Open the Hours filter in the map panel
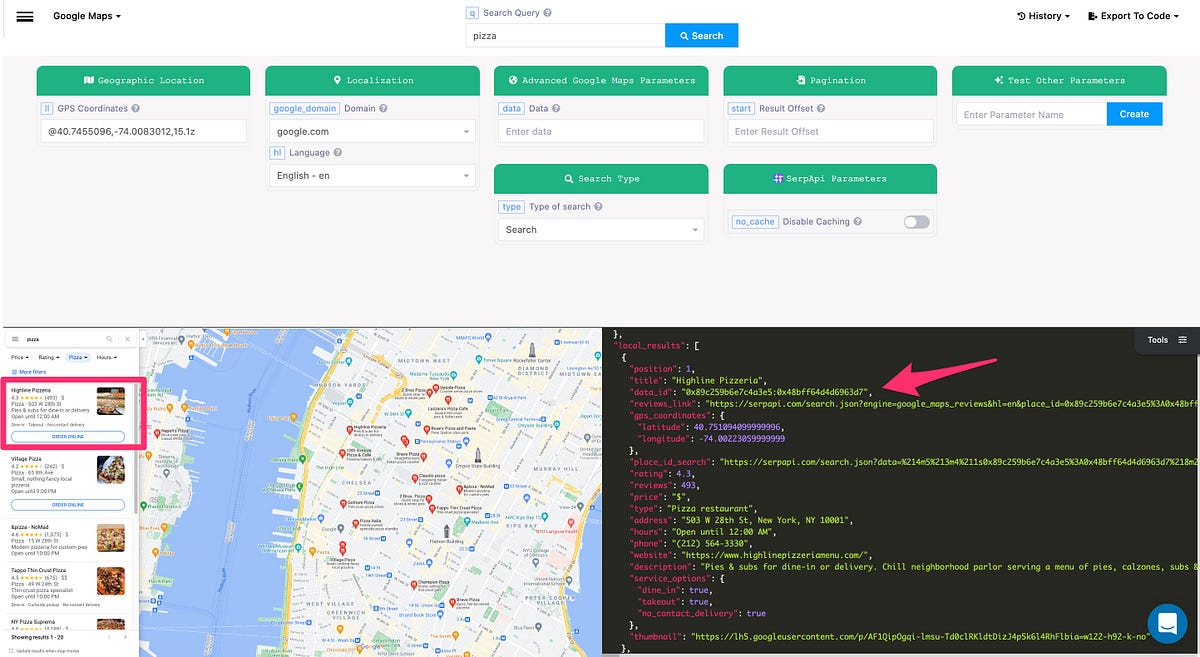The height and width of the screenshot is (657, 1200). click(x=106, y=356)
